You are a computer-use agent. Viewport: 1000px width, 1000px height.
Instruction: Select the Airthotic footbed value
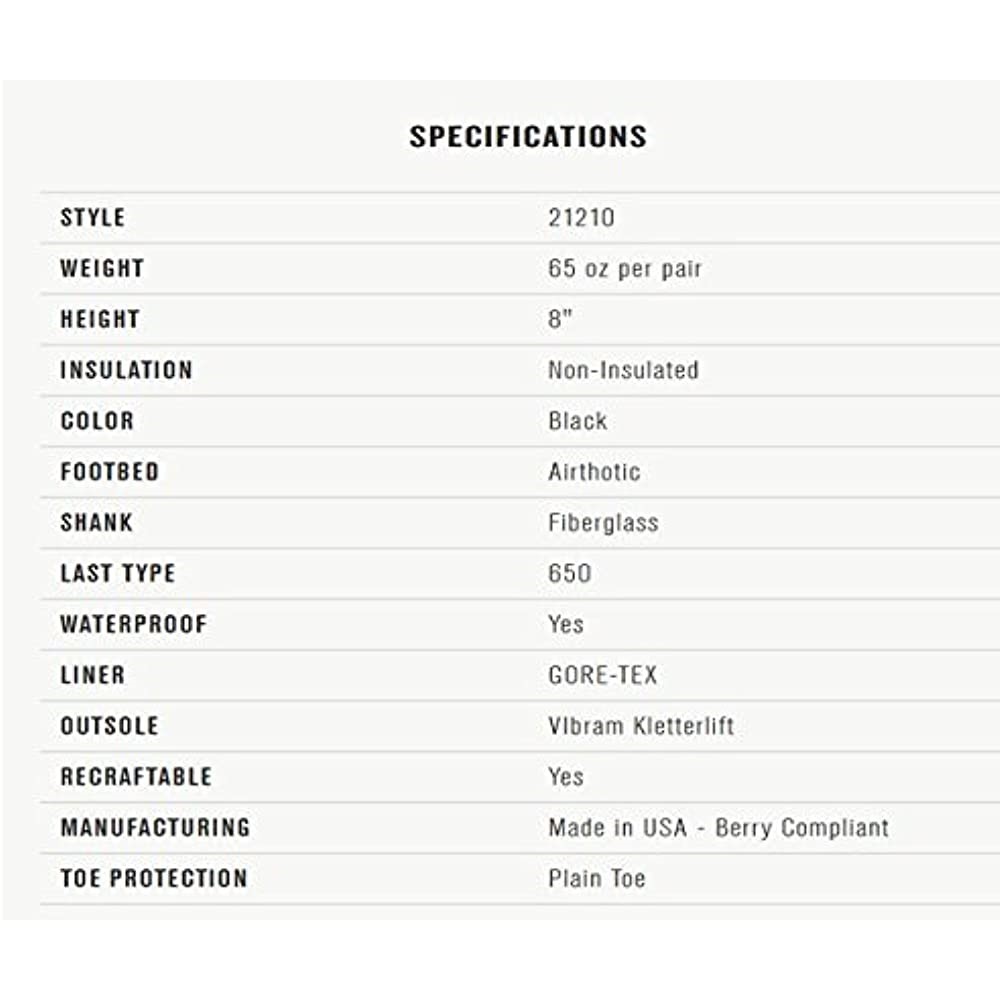(594, 472)
